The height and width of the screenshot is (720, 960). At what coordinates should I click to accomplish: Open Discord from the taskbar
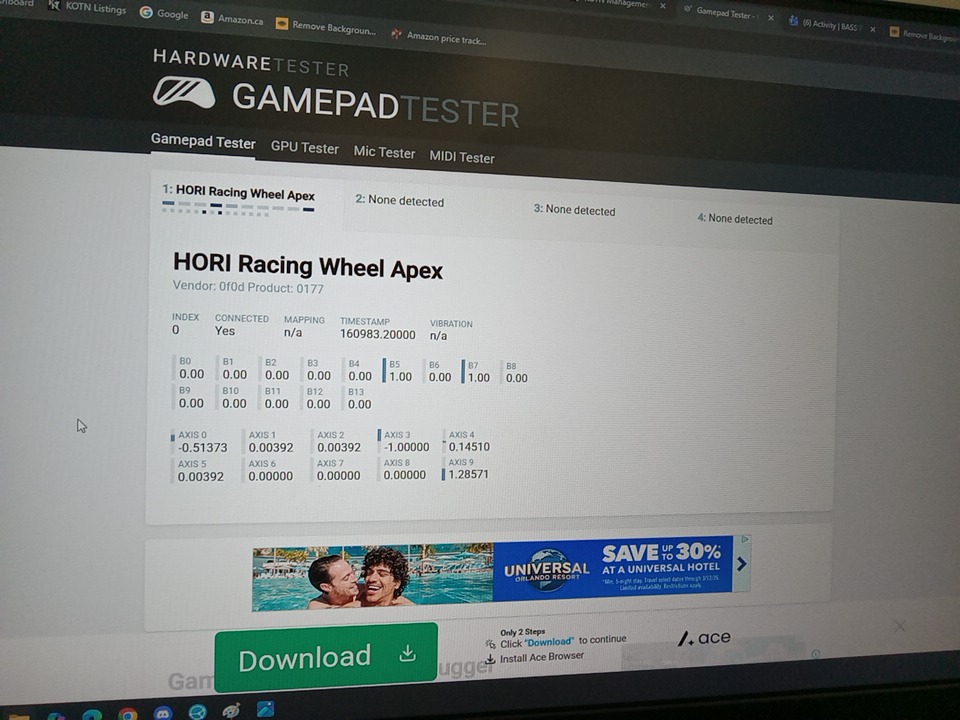tap(163, 713)
